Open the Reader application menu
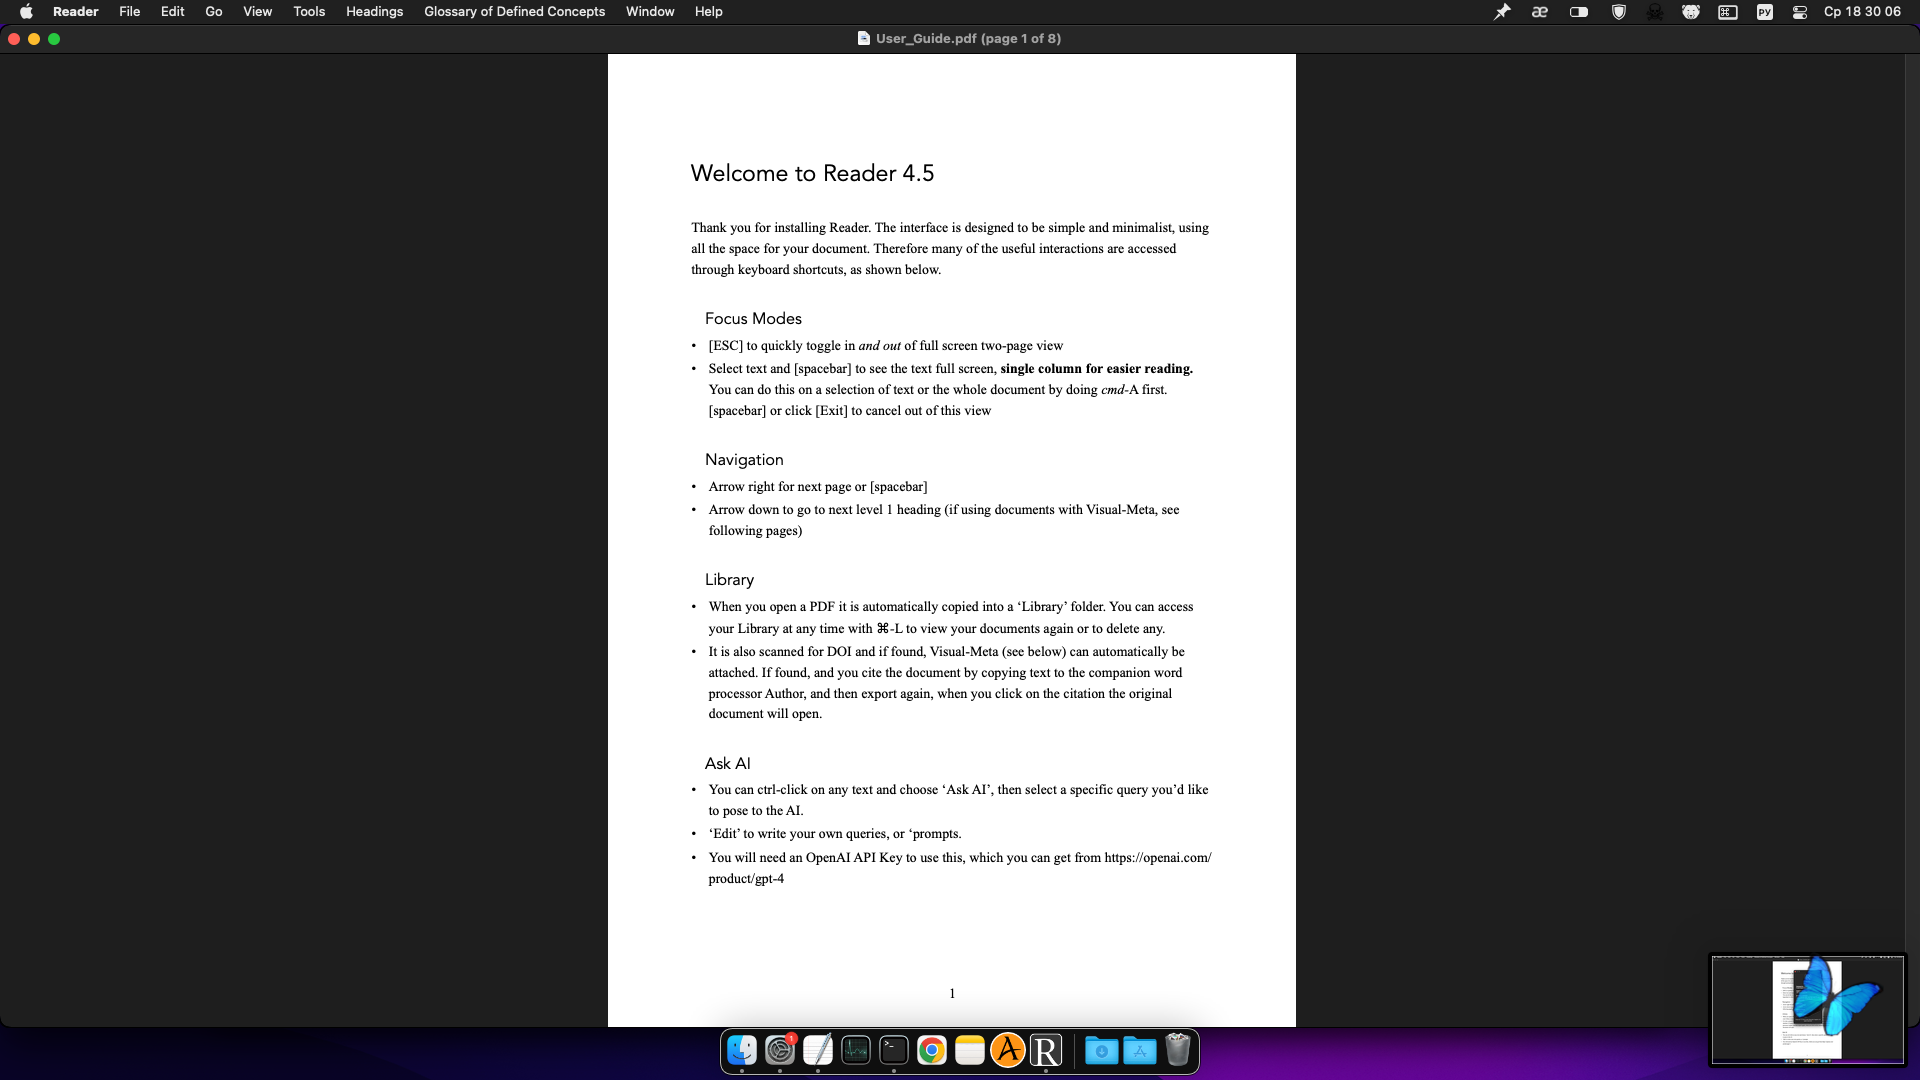The height and width of the screenshot is (1080, 1920). [75, 12]
